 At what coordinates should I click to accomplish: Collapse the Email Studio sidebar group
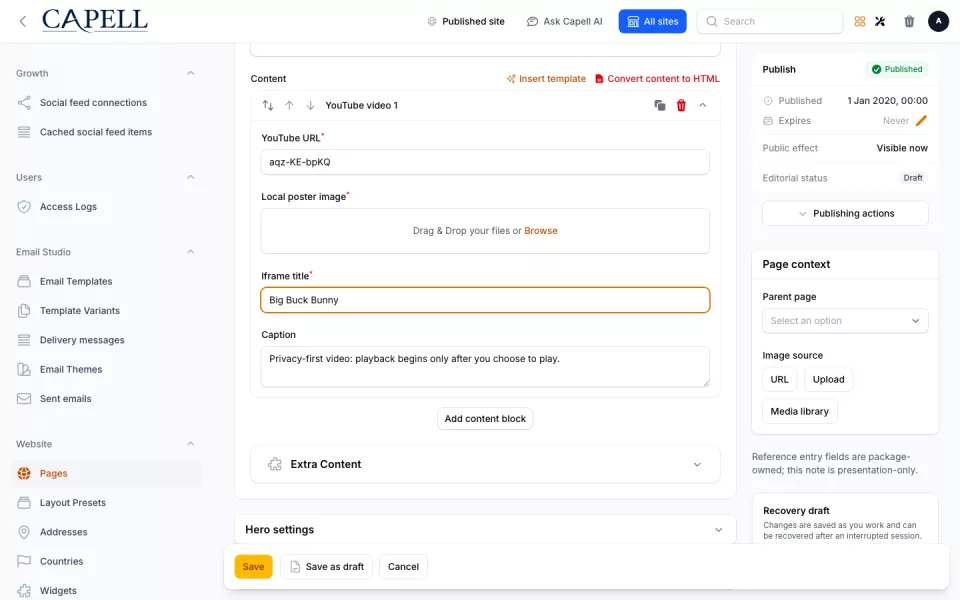coord(190,252)
